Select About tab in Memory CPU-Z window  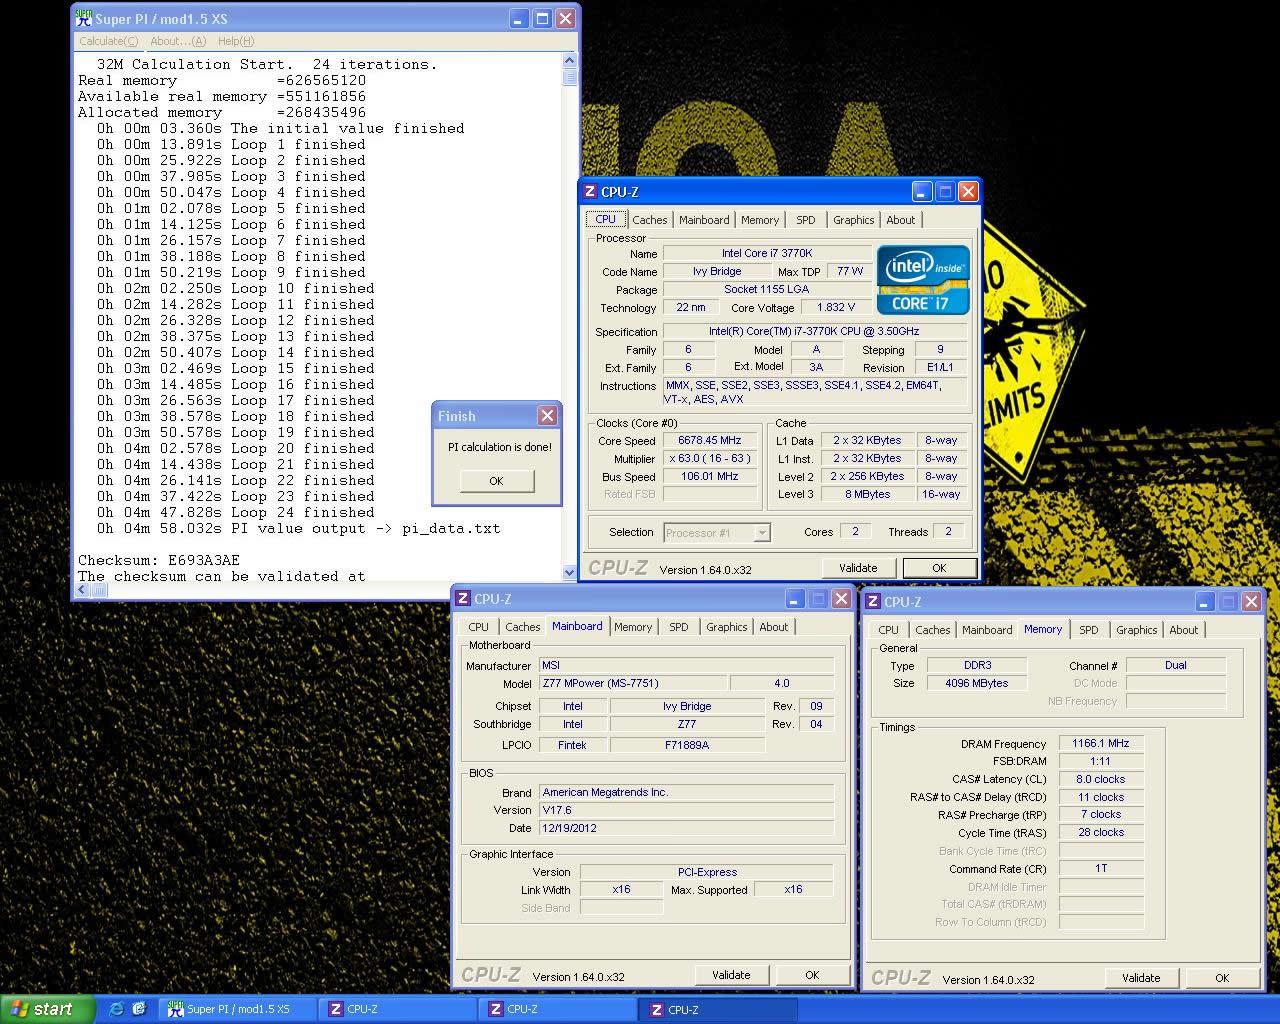pos(1183,630)
